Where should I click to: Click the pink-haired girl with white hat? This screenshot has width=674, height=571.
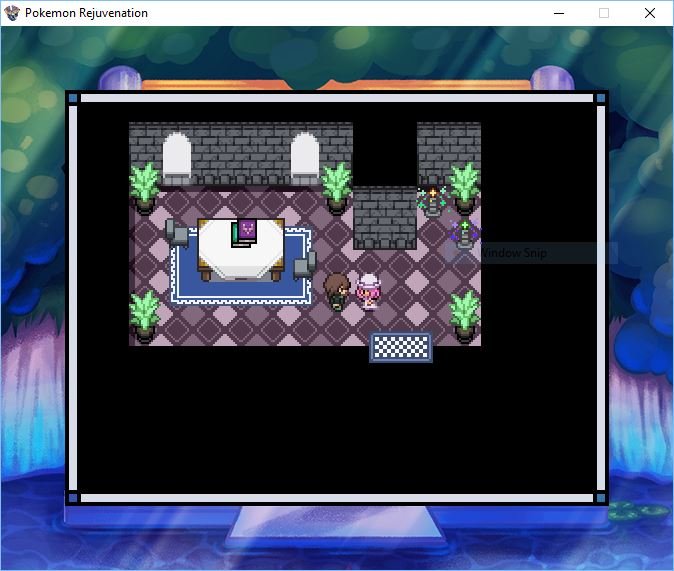tap(369, 292)
